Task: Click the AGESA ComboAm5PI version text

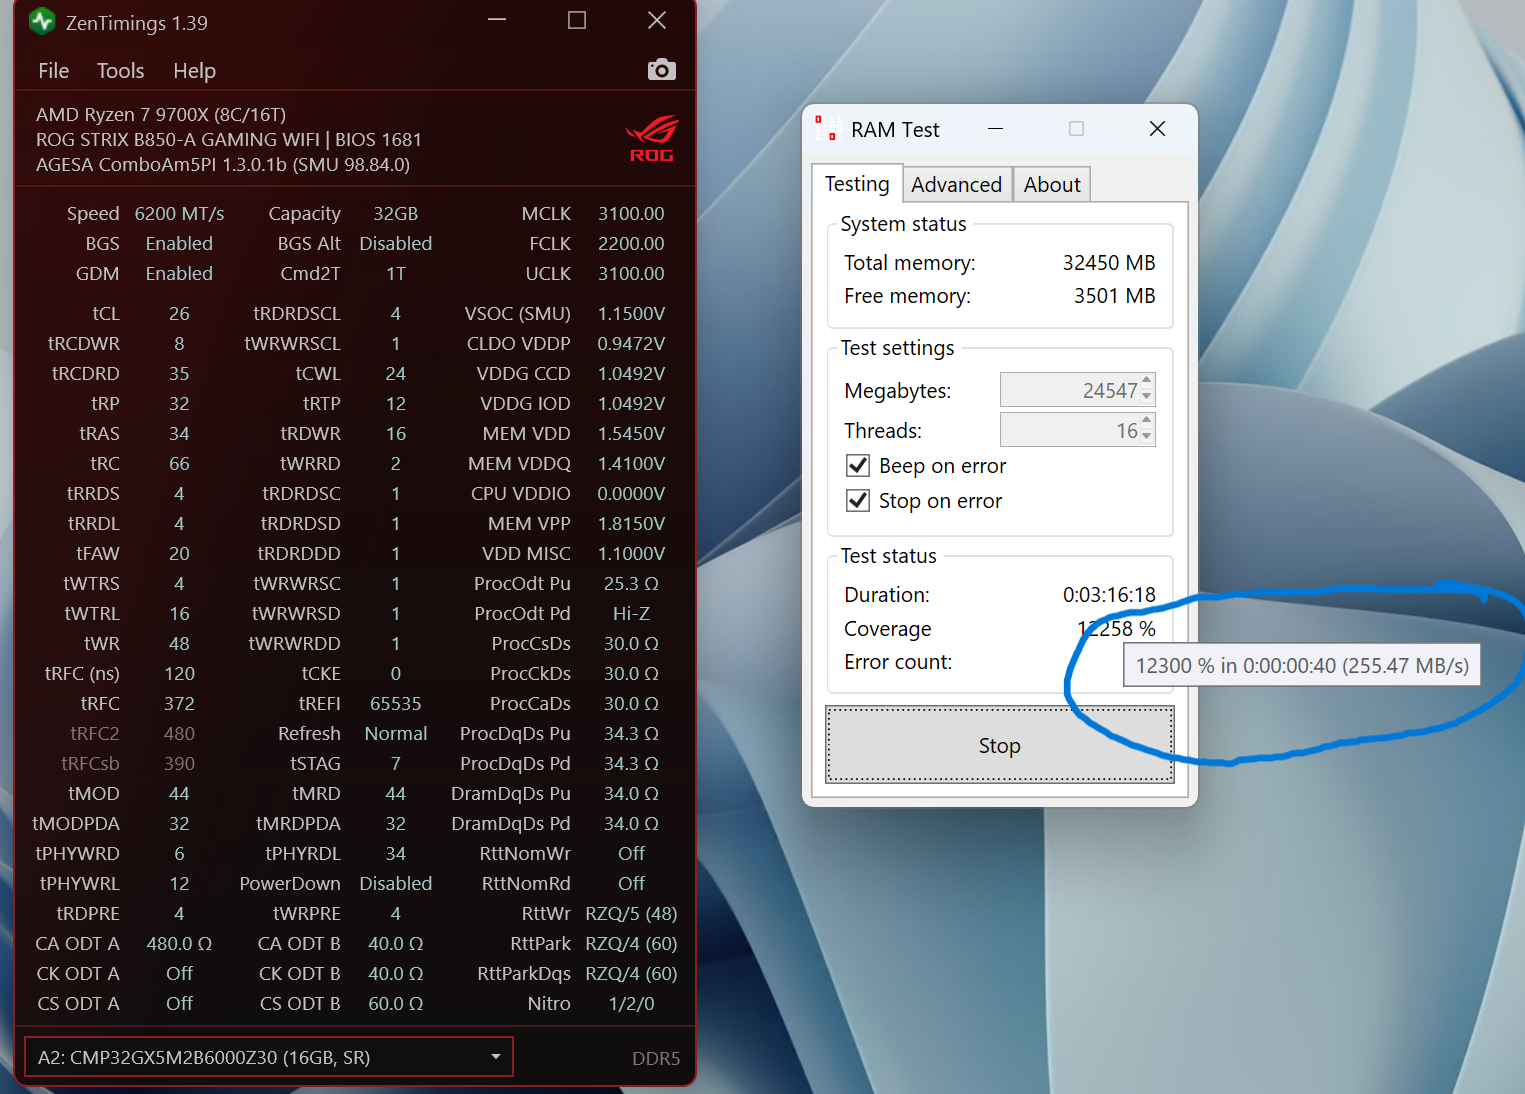Action: 223,165
